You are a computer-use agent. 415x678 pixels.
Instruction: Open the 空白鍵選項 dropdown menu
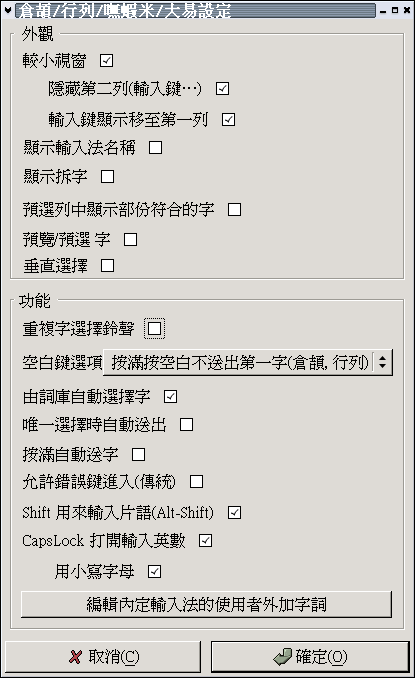pos(248,362)
